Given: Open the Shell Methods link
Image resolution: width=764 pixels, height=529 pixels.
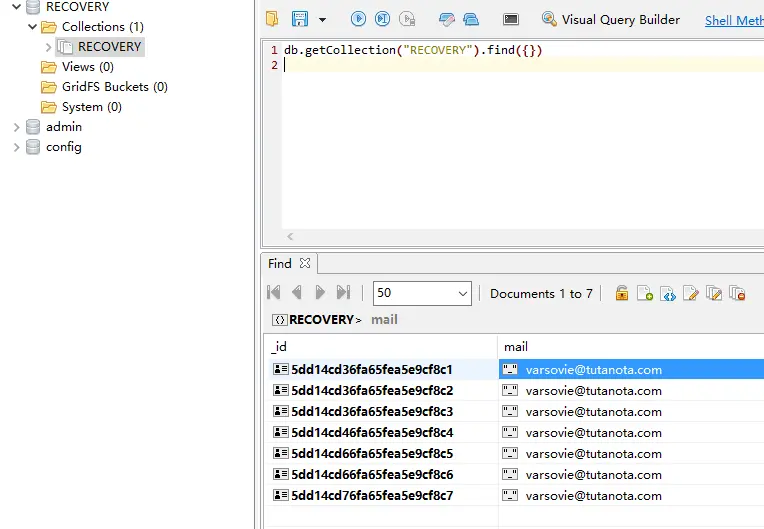Looking at the screenshot, I should click(x=734, y=20).
